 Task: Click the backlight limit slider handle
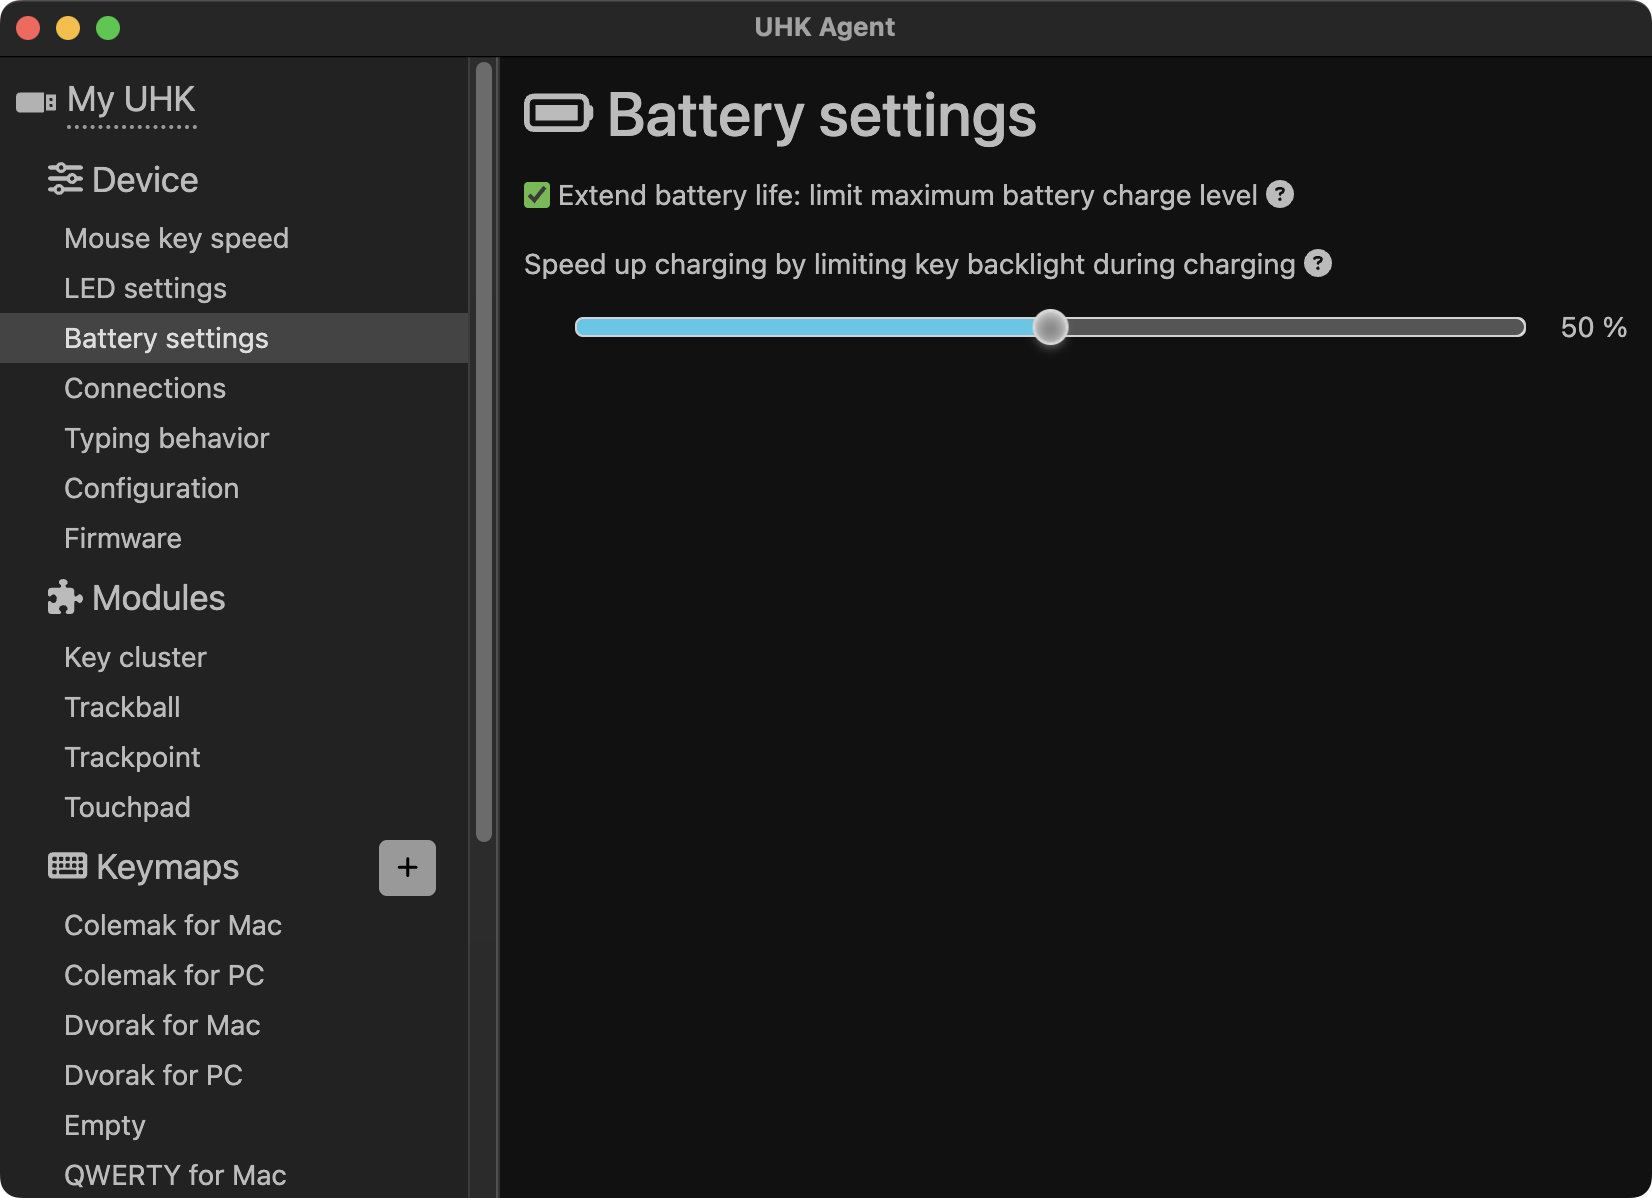click(x=1050, y=327)
